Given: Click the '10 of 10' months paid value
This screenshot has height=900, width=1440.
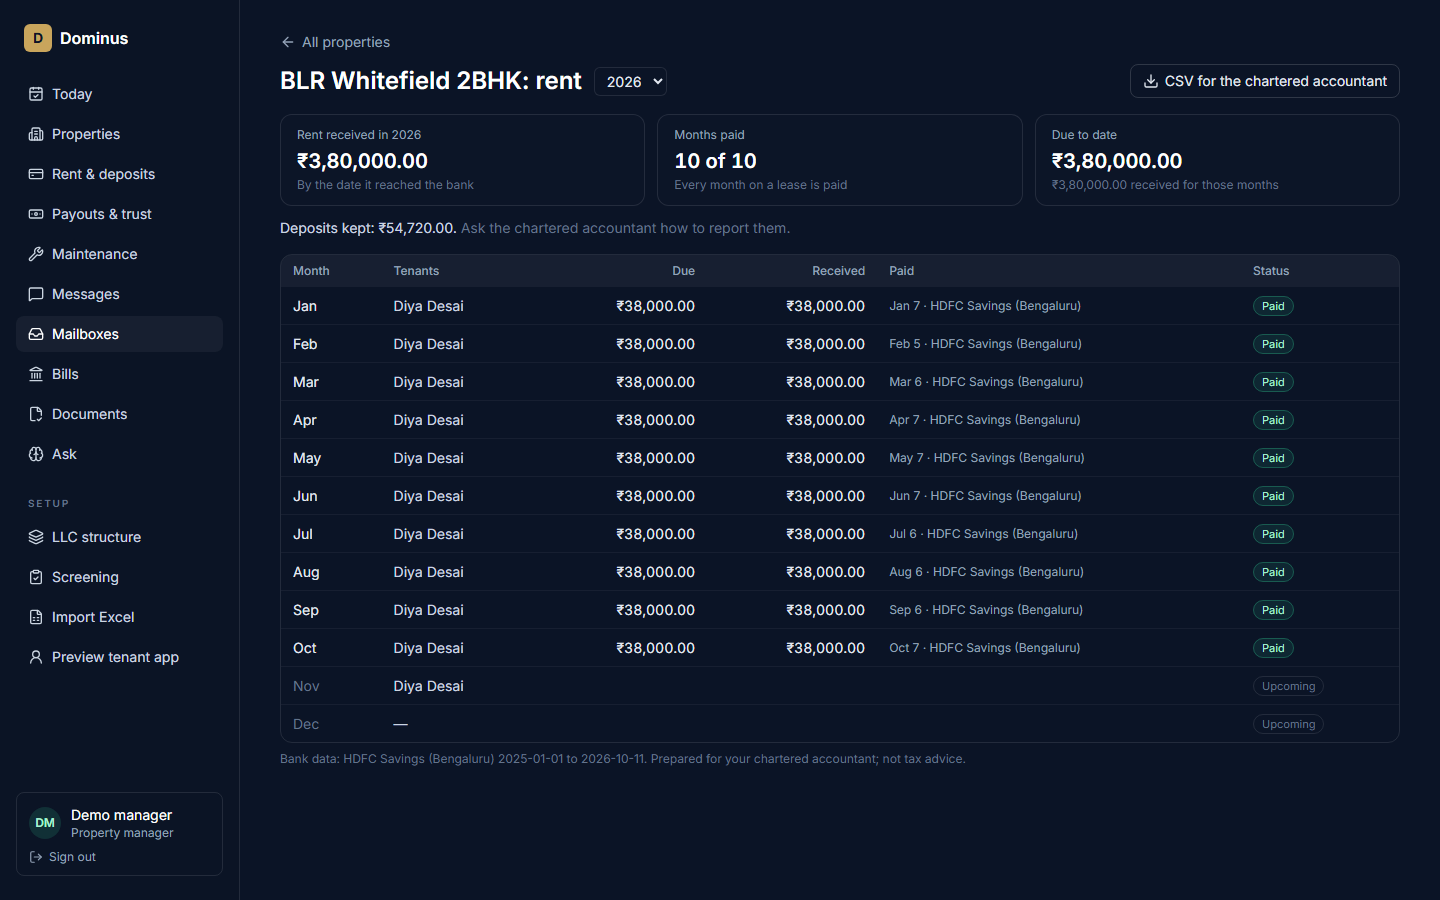Looking at the screenshot, I should click(x=715, y=161).
